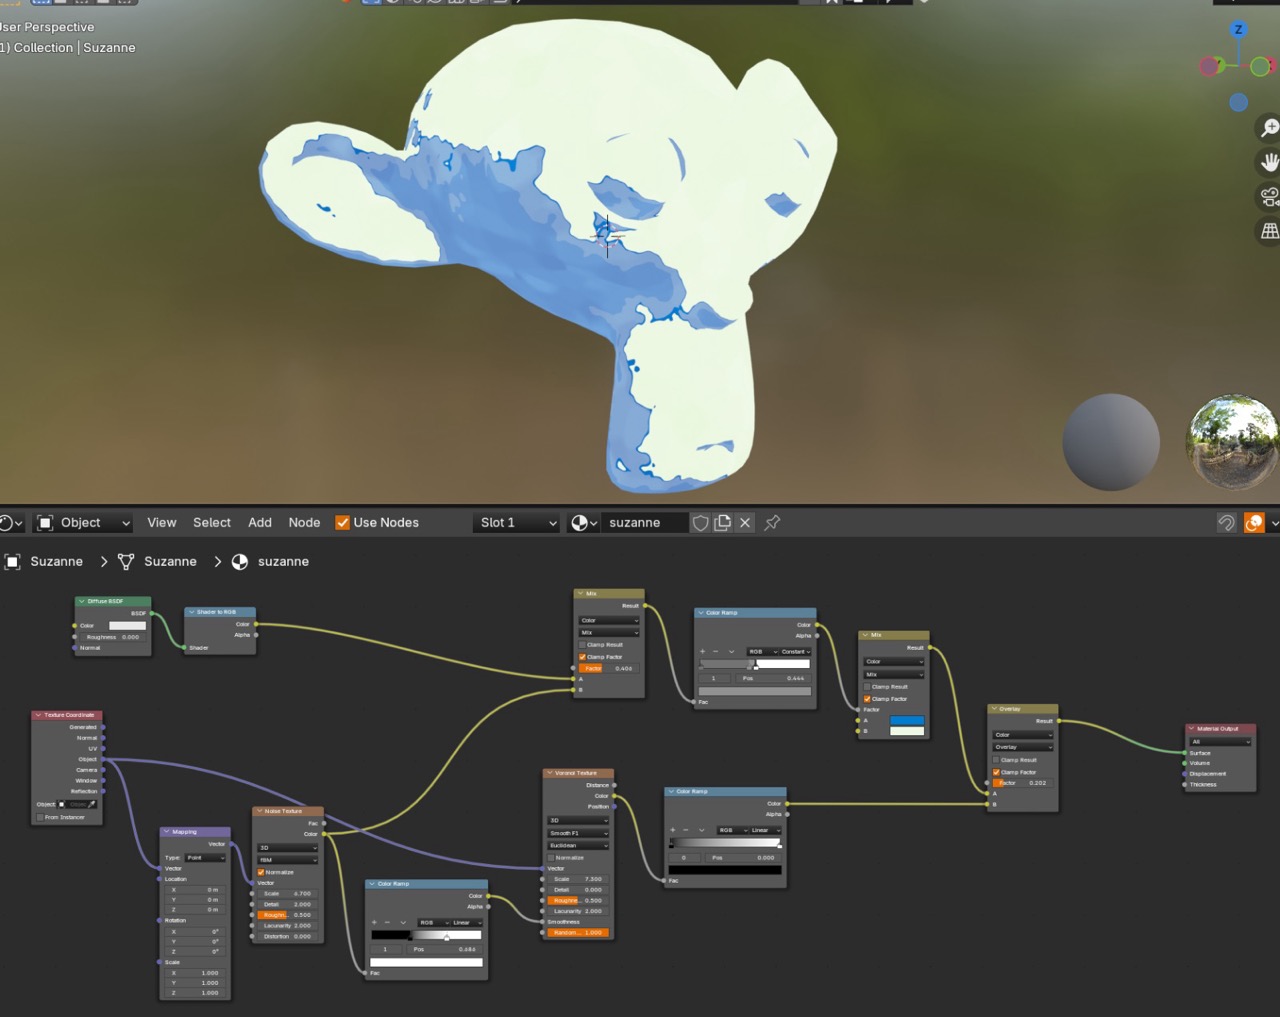The height and width of the screenshot is (1017, 1280).
Task: Open the Select menu in node editor
Action: pos(212,523)
